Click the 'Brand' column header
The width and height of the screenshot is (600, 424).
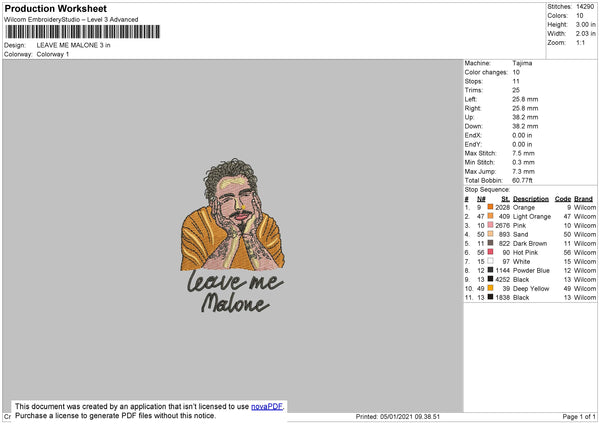(x=584, y=199)
